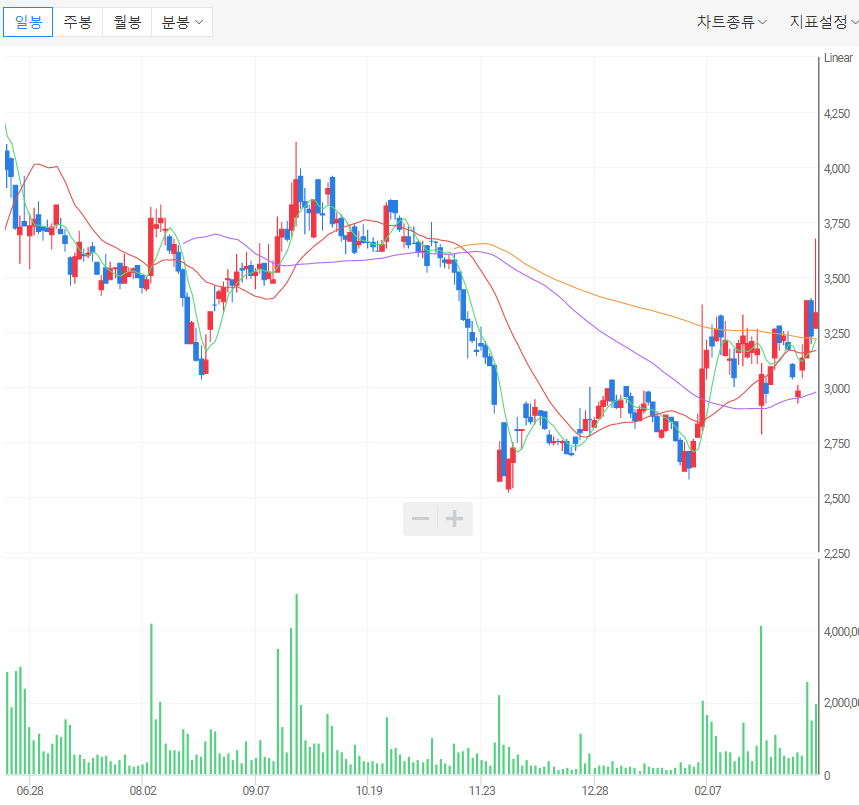
Task: Click the plus zoom-in chart icon
Action: coord(455,518)
